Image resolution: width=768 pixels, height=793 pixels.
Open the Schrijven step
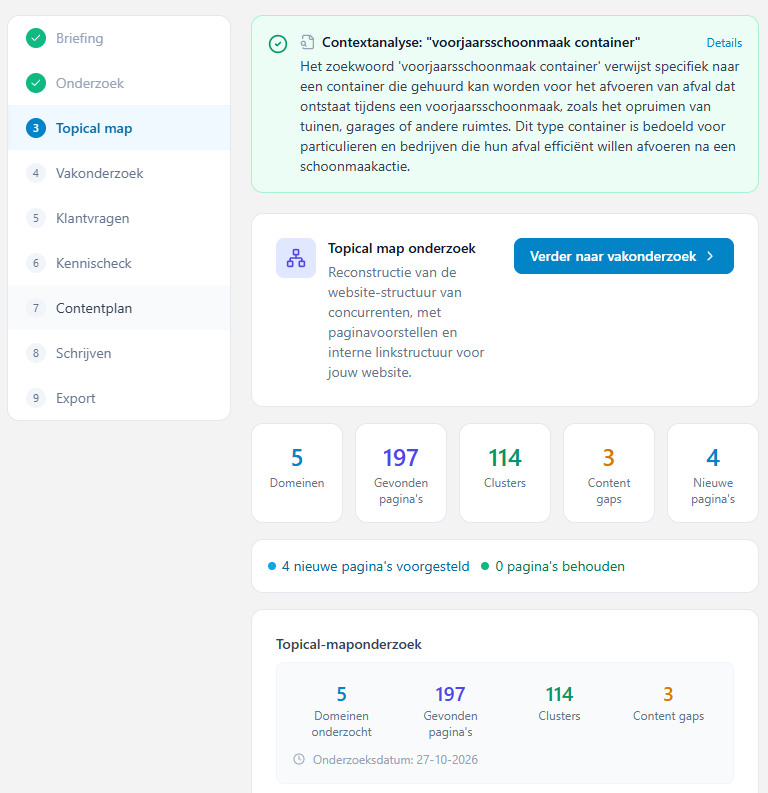(x=119, y=353)
